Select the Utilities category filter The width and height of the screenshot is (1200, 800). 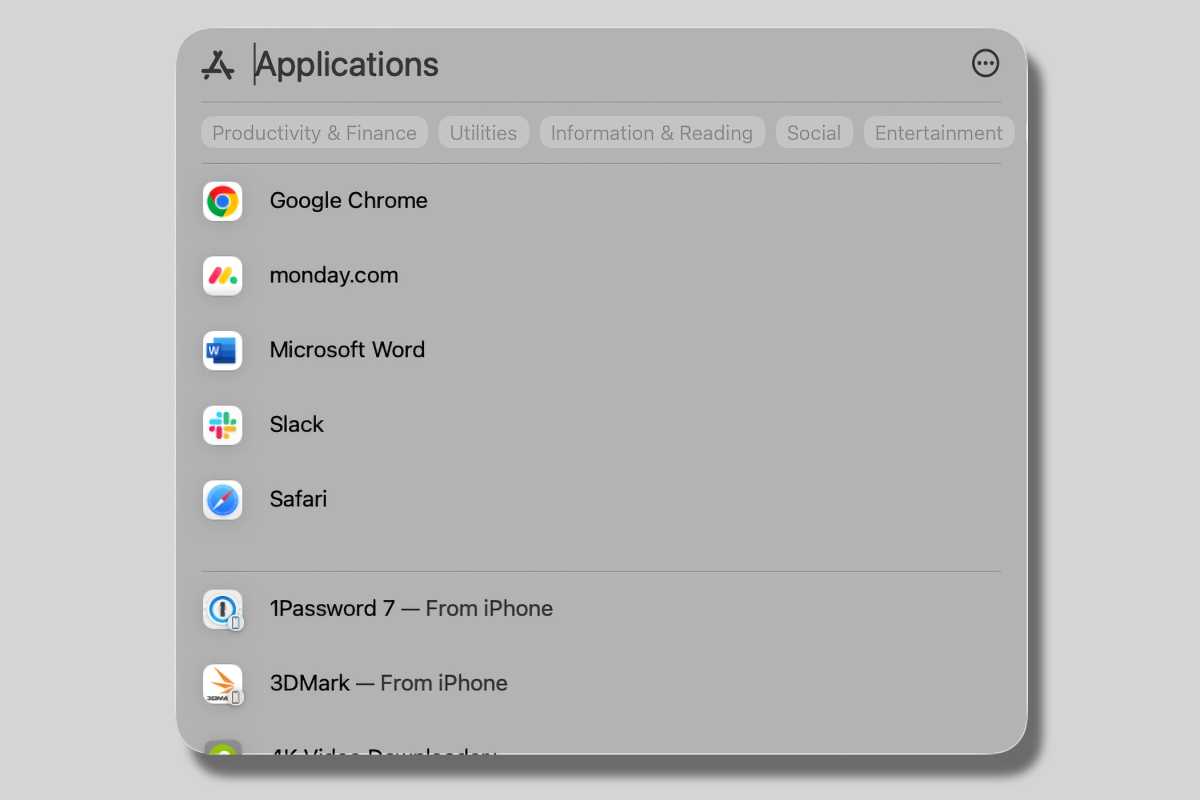point(483,133)
